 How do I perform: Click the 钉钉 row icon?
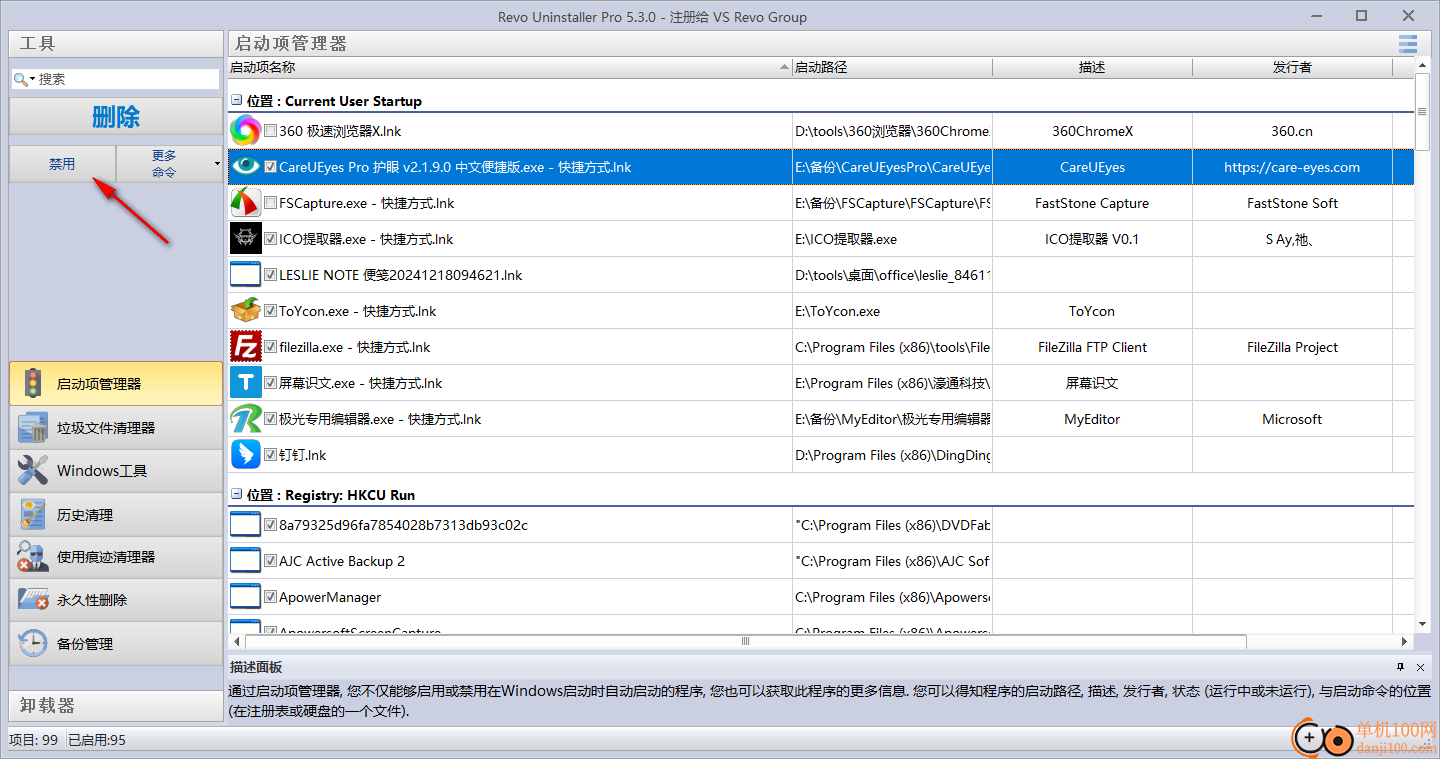(x=245, y=455)
